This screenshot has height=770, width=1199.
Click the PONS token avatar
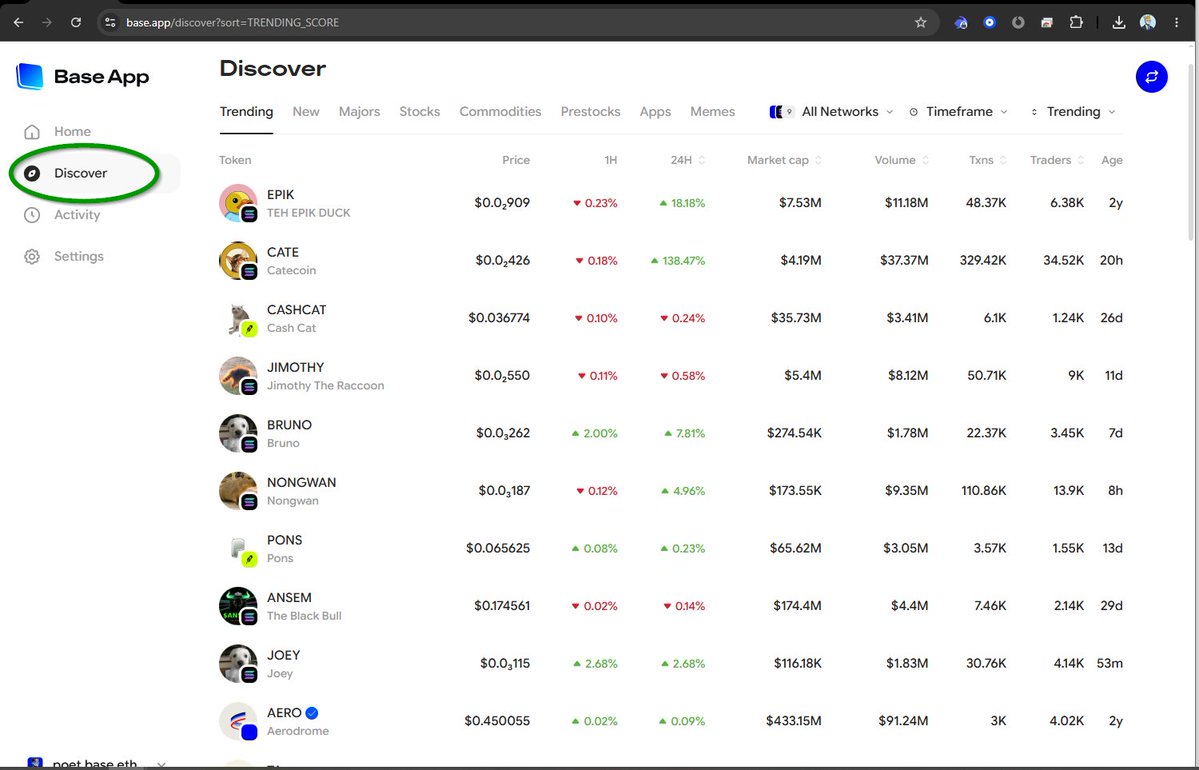coord(238,548)
